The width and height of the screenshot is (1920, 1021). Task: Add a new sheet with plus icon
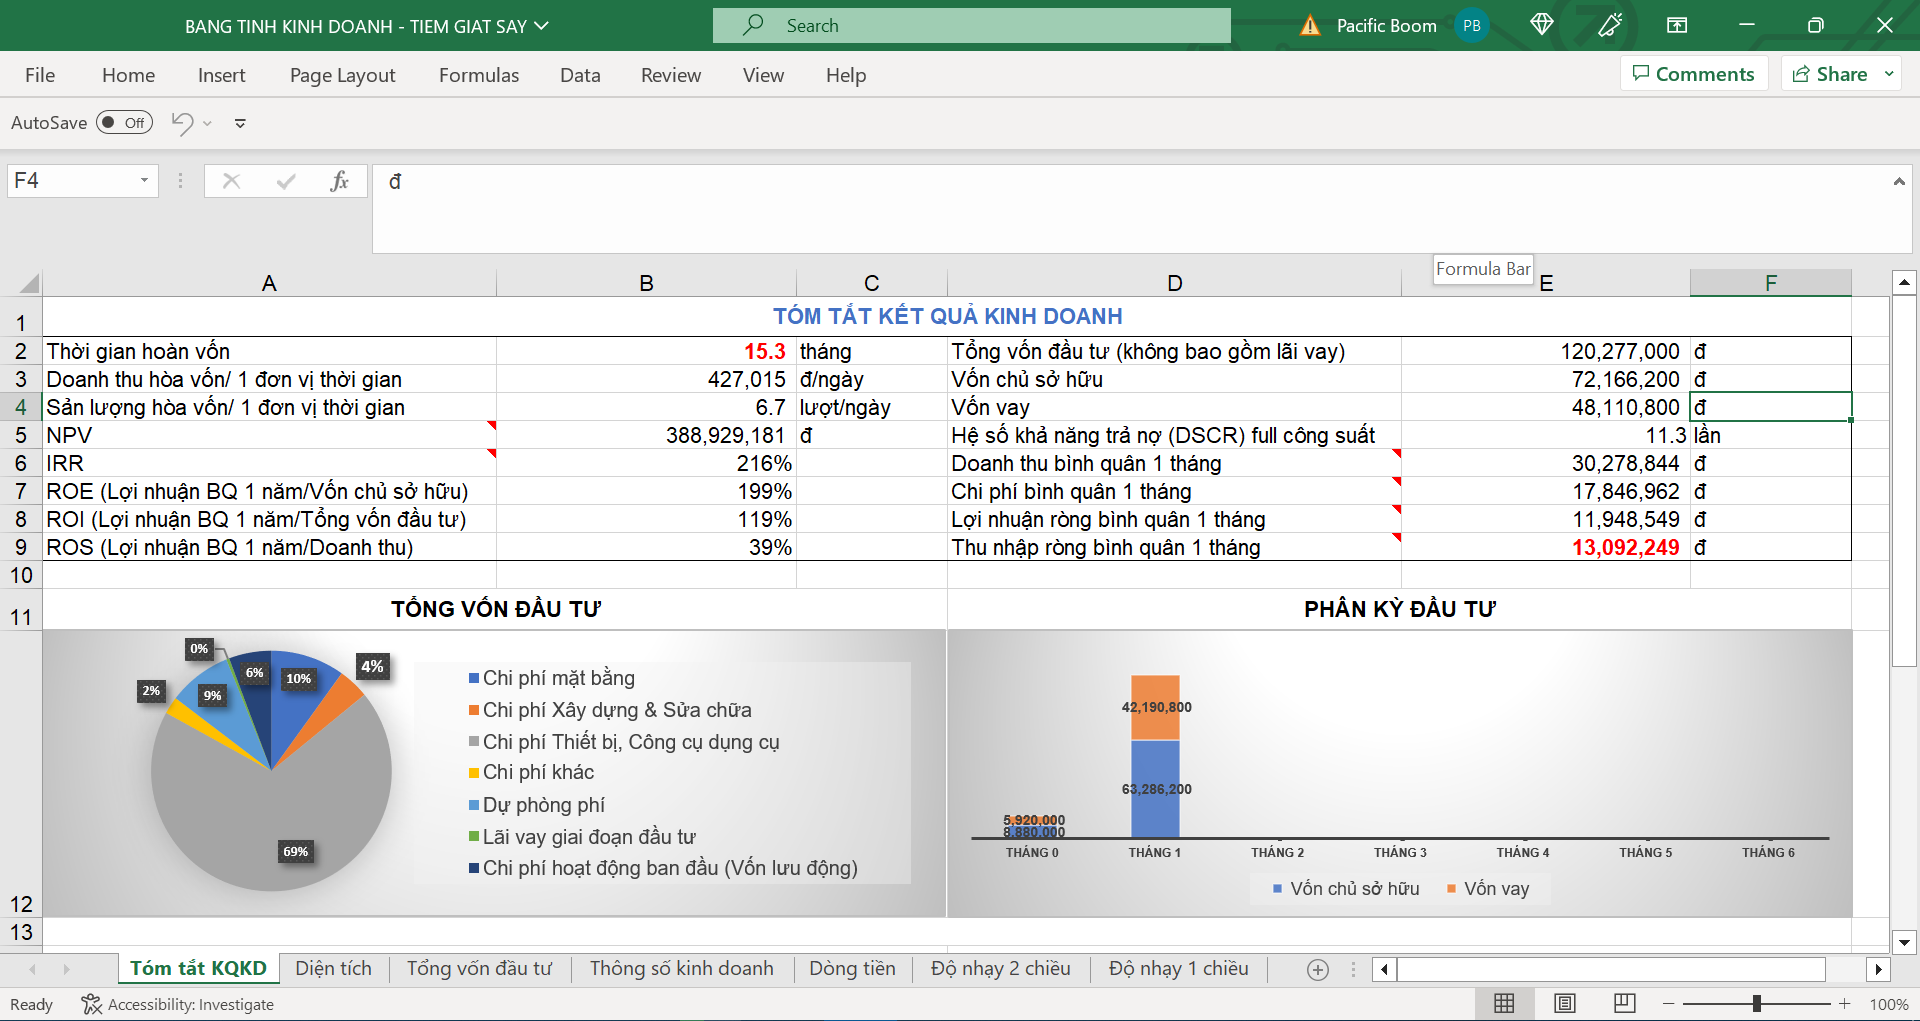pos(1318,969)
